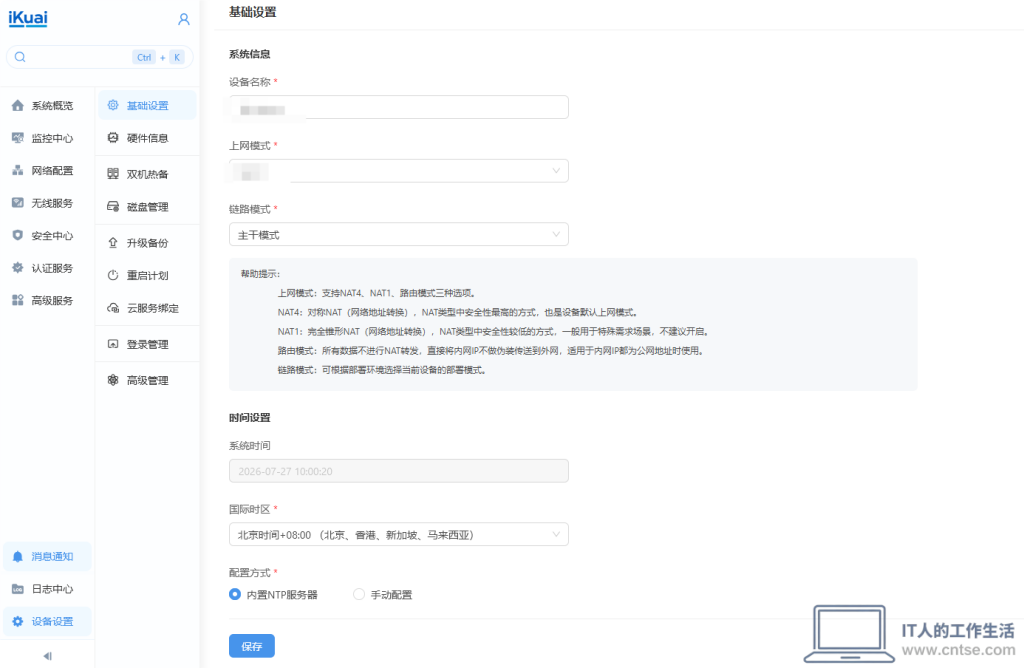Click the 安全中心 shield icon
The height and width of the screenshot is (668, 1024).
click(18, 235)
